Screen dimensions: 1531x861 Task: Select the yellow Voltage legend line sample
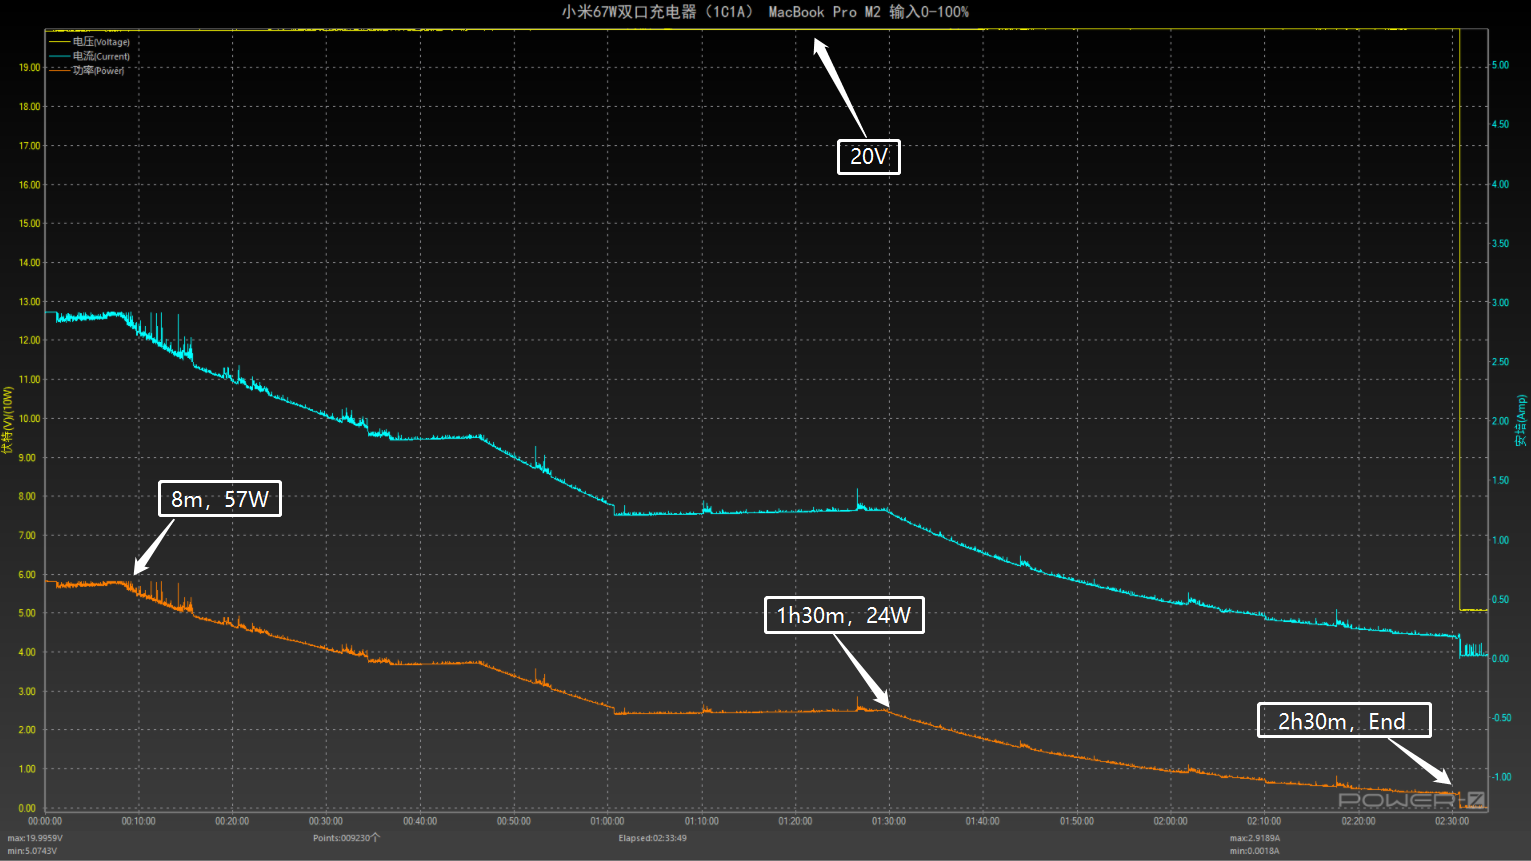60,42
